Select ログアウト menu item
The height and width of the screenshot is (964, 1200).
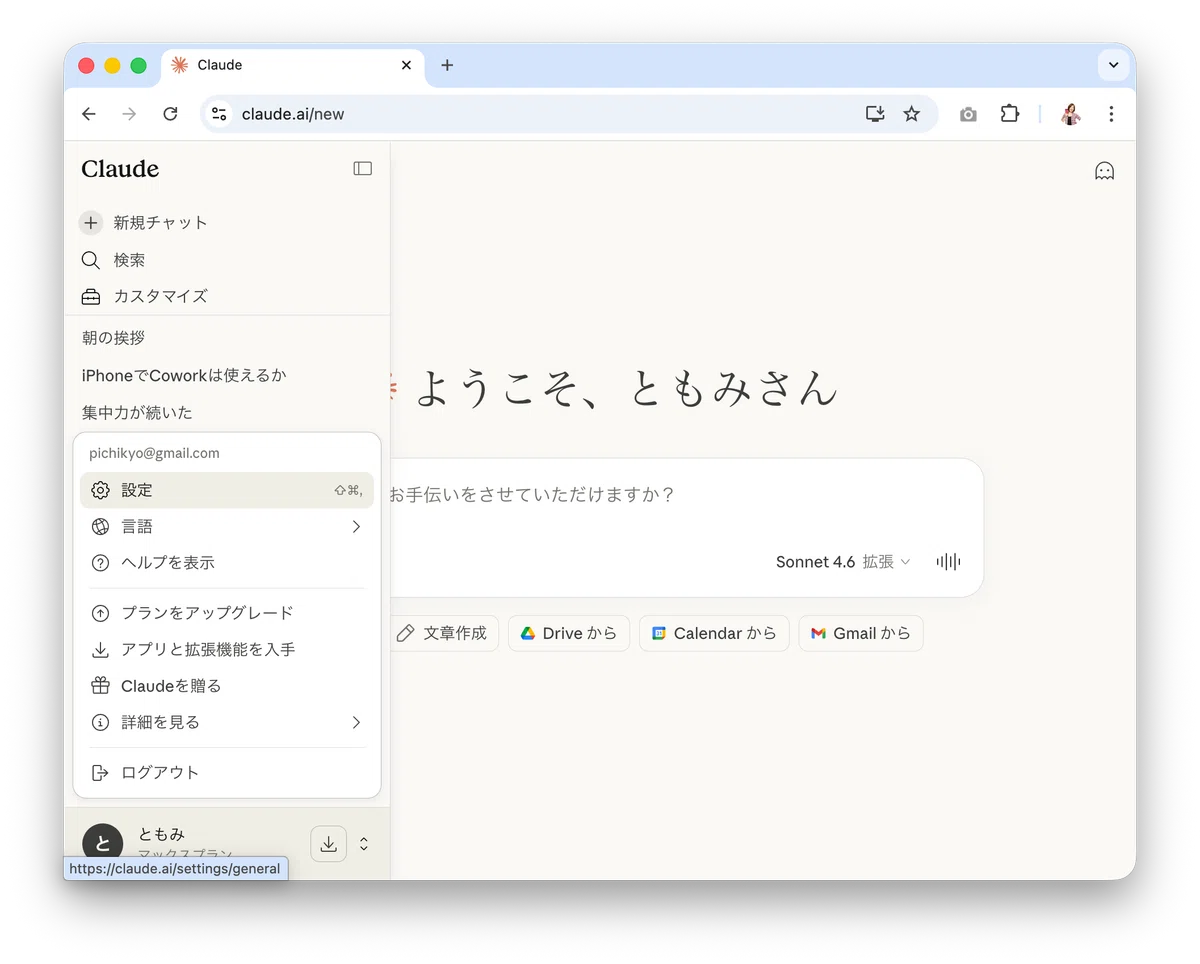click(227, 773)
